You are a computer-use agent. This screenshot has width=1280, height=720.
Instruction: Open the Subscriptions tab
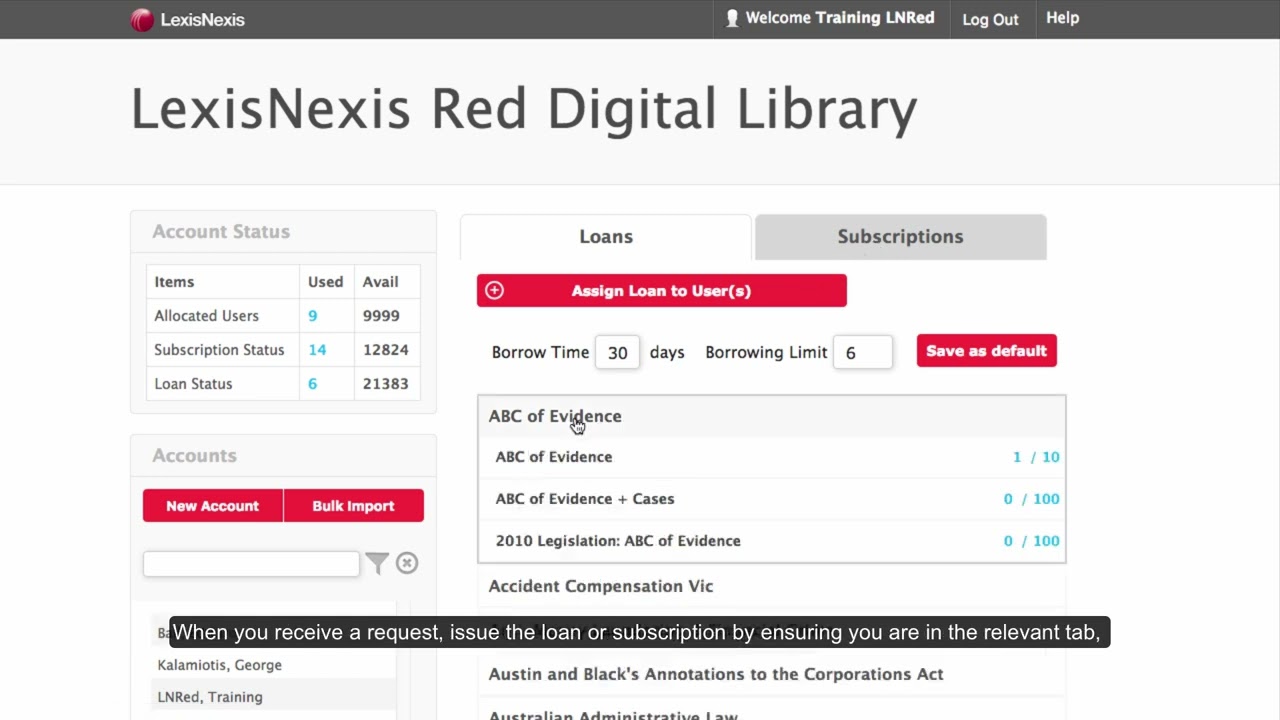click(900, 237)
